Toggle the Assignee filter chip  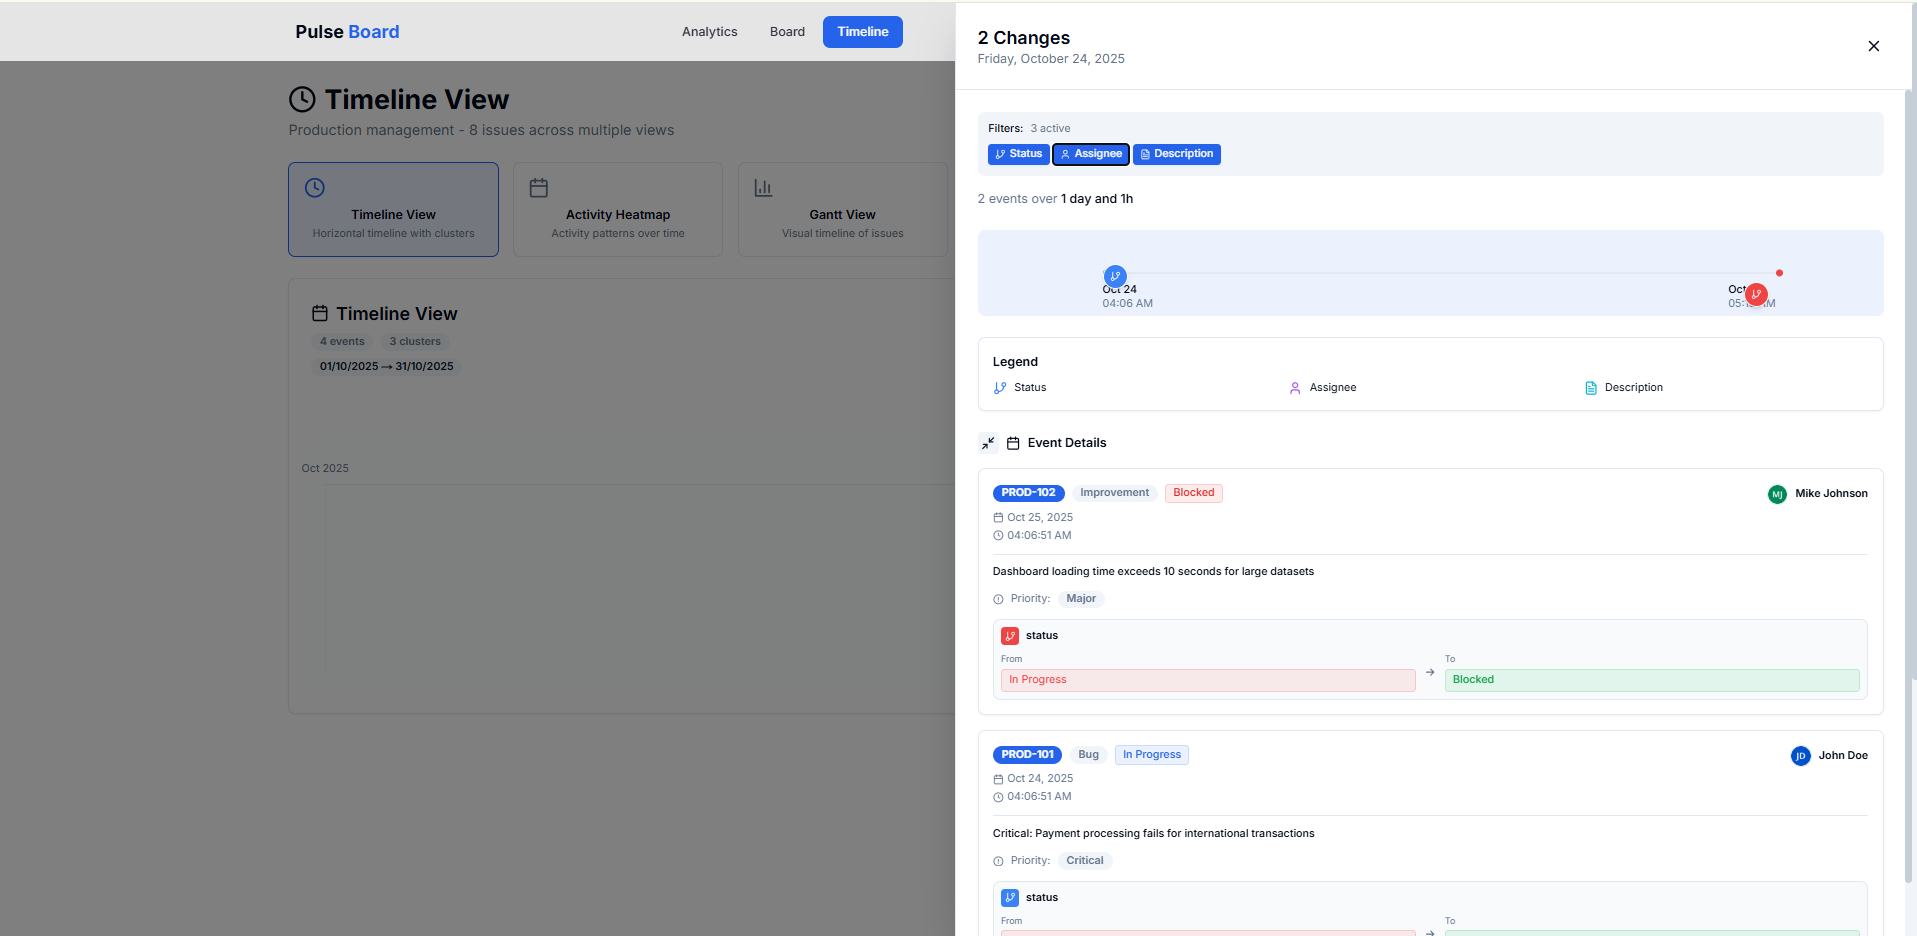click(x=1090, y=154)
